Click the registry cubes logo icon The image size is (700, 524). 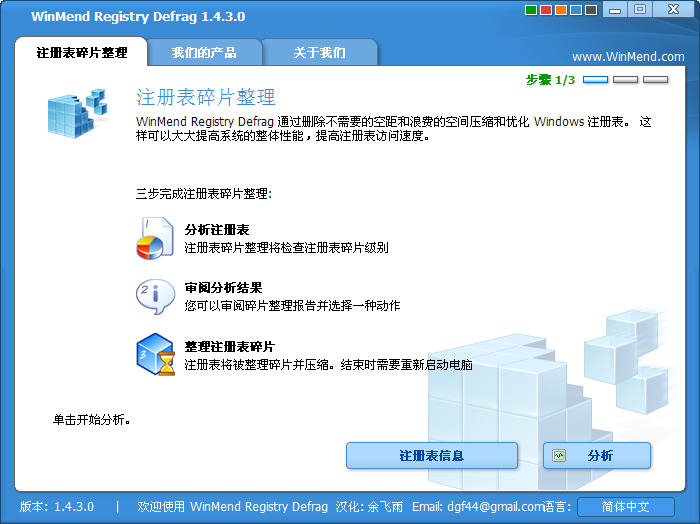78,113
